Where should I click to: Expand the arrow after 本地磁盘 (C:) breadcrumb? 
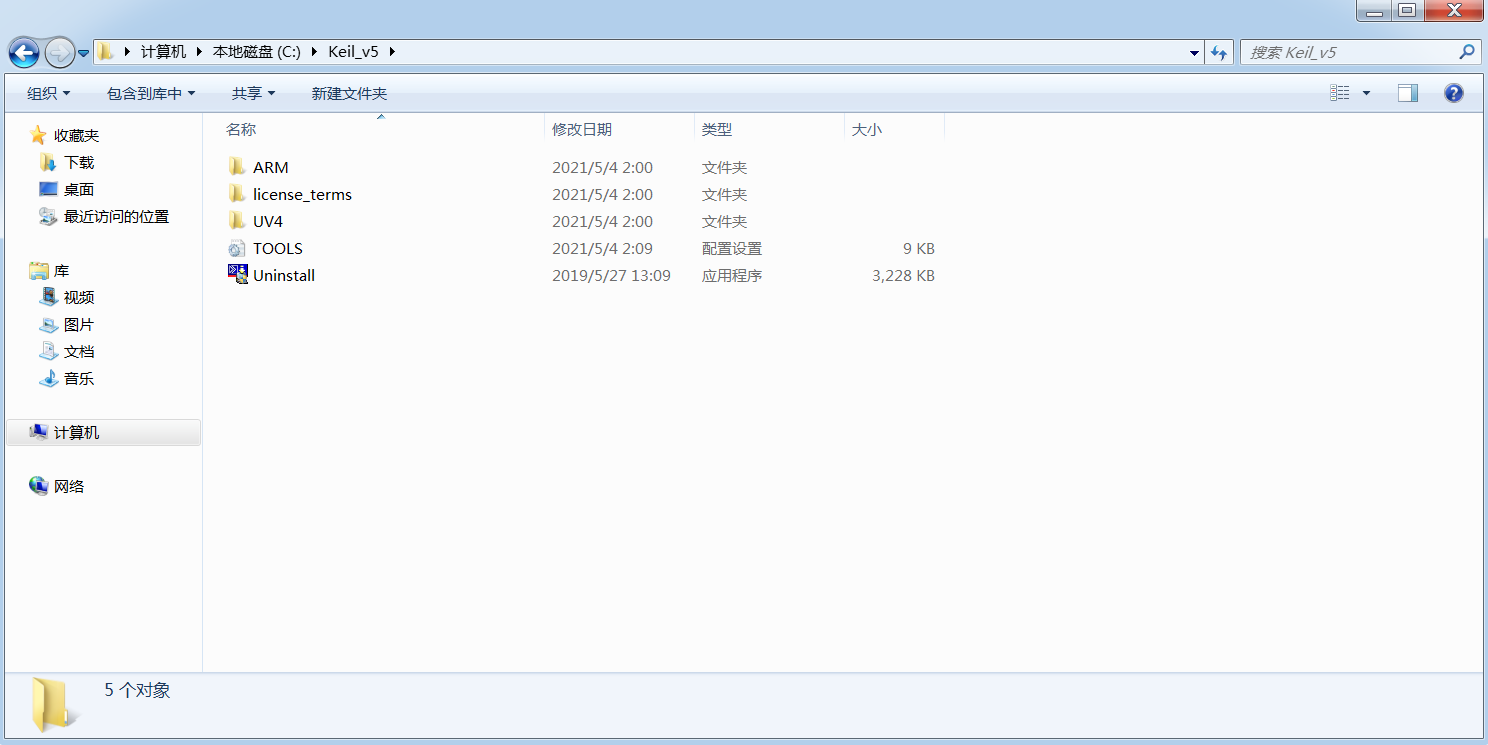click(x=314, y=52)
